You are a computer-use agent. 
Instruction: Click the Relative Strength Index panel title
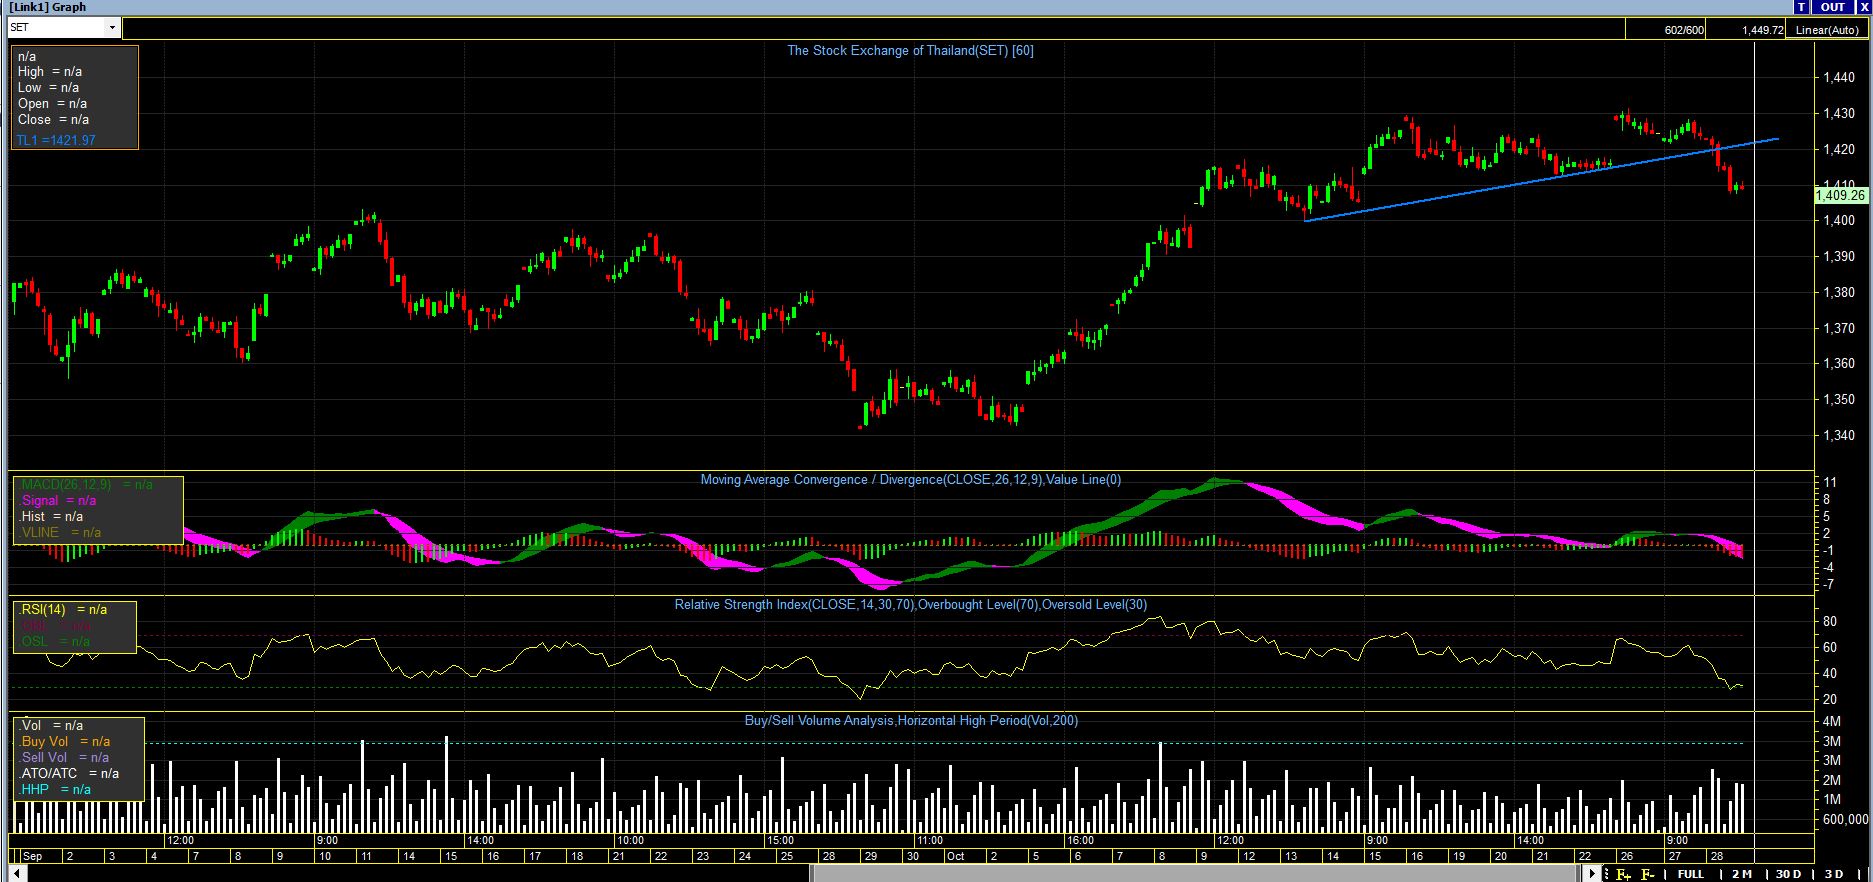point(910,605)
